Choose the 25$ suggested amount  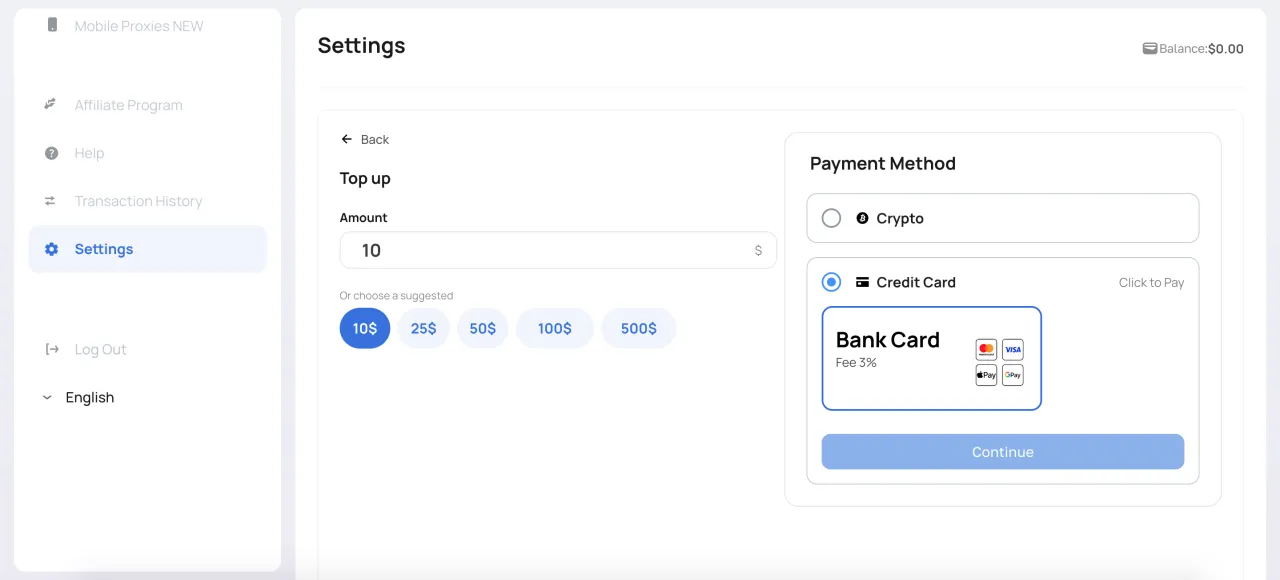pyautogui.click(x=423, y=328)
